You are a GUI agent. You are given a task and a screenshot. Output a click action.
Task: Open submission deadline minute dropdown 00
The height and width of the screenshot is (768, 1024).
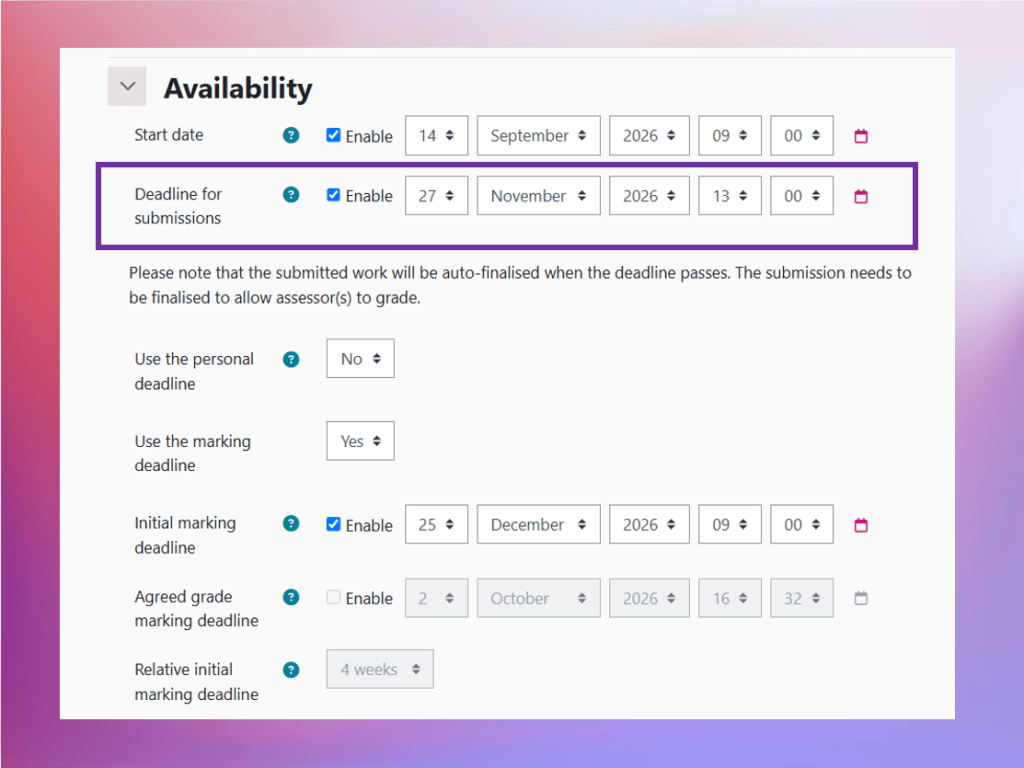[801, 195]
